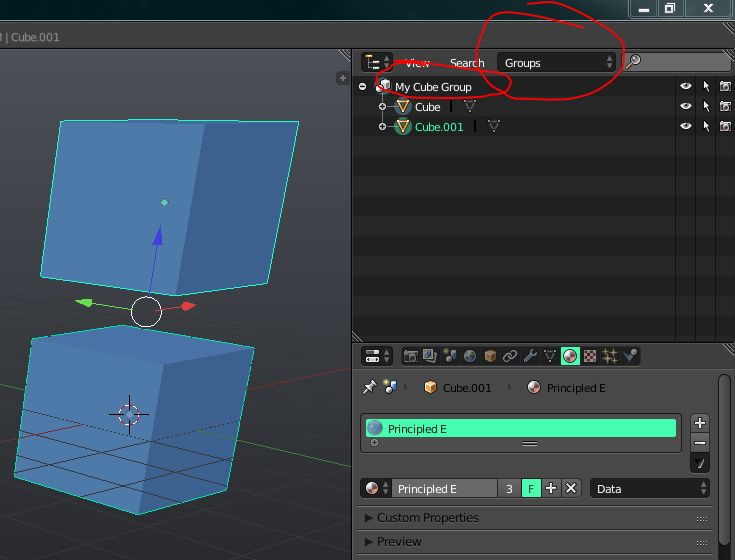Click the Principled E breadcrumb
735x560 pixels.
(x=566, y=388)
